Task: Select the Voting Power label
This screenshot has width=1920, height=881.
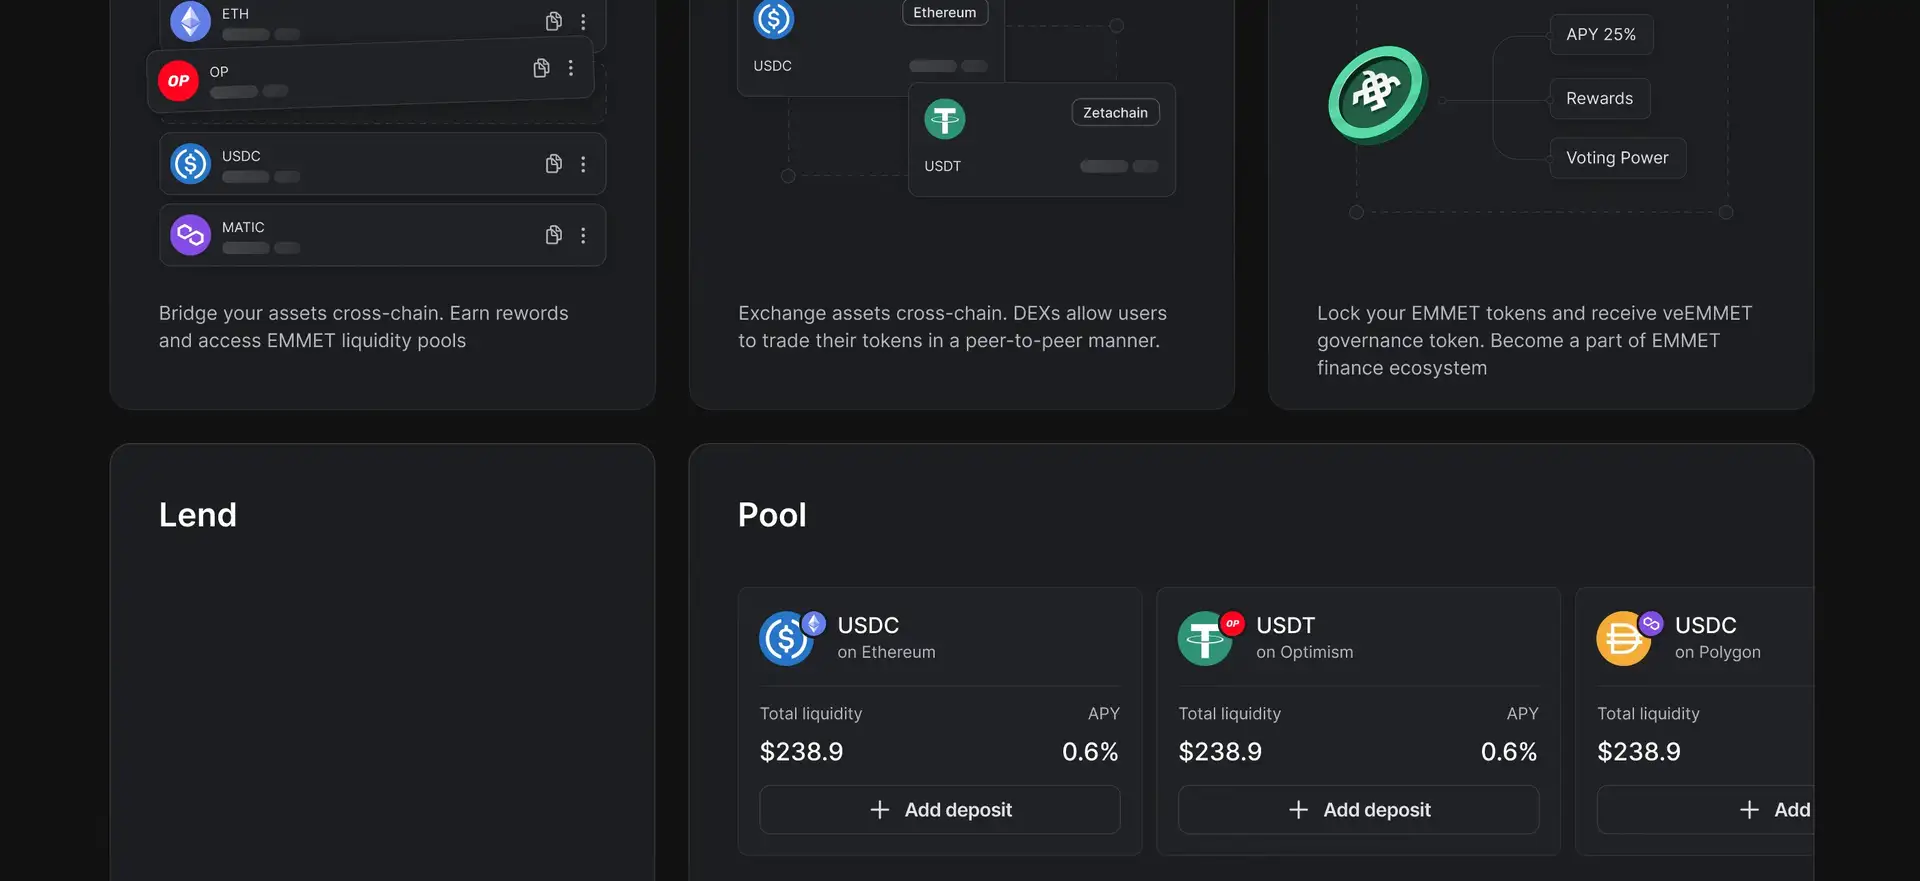Action: [x=1617, y=158]
